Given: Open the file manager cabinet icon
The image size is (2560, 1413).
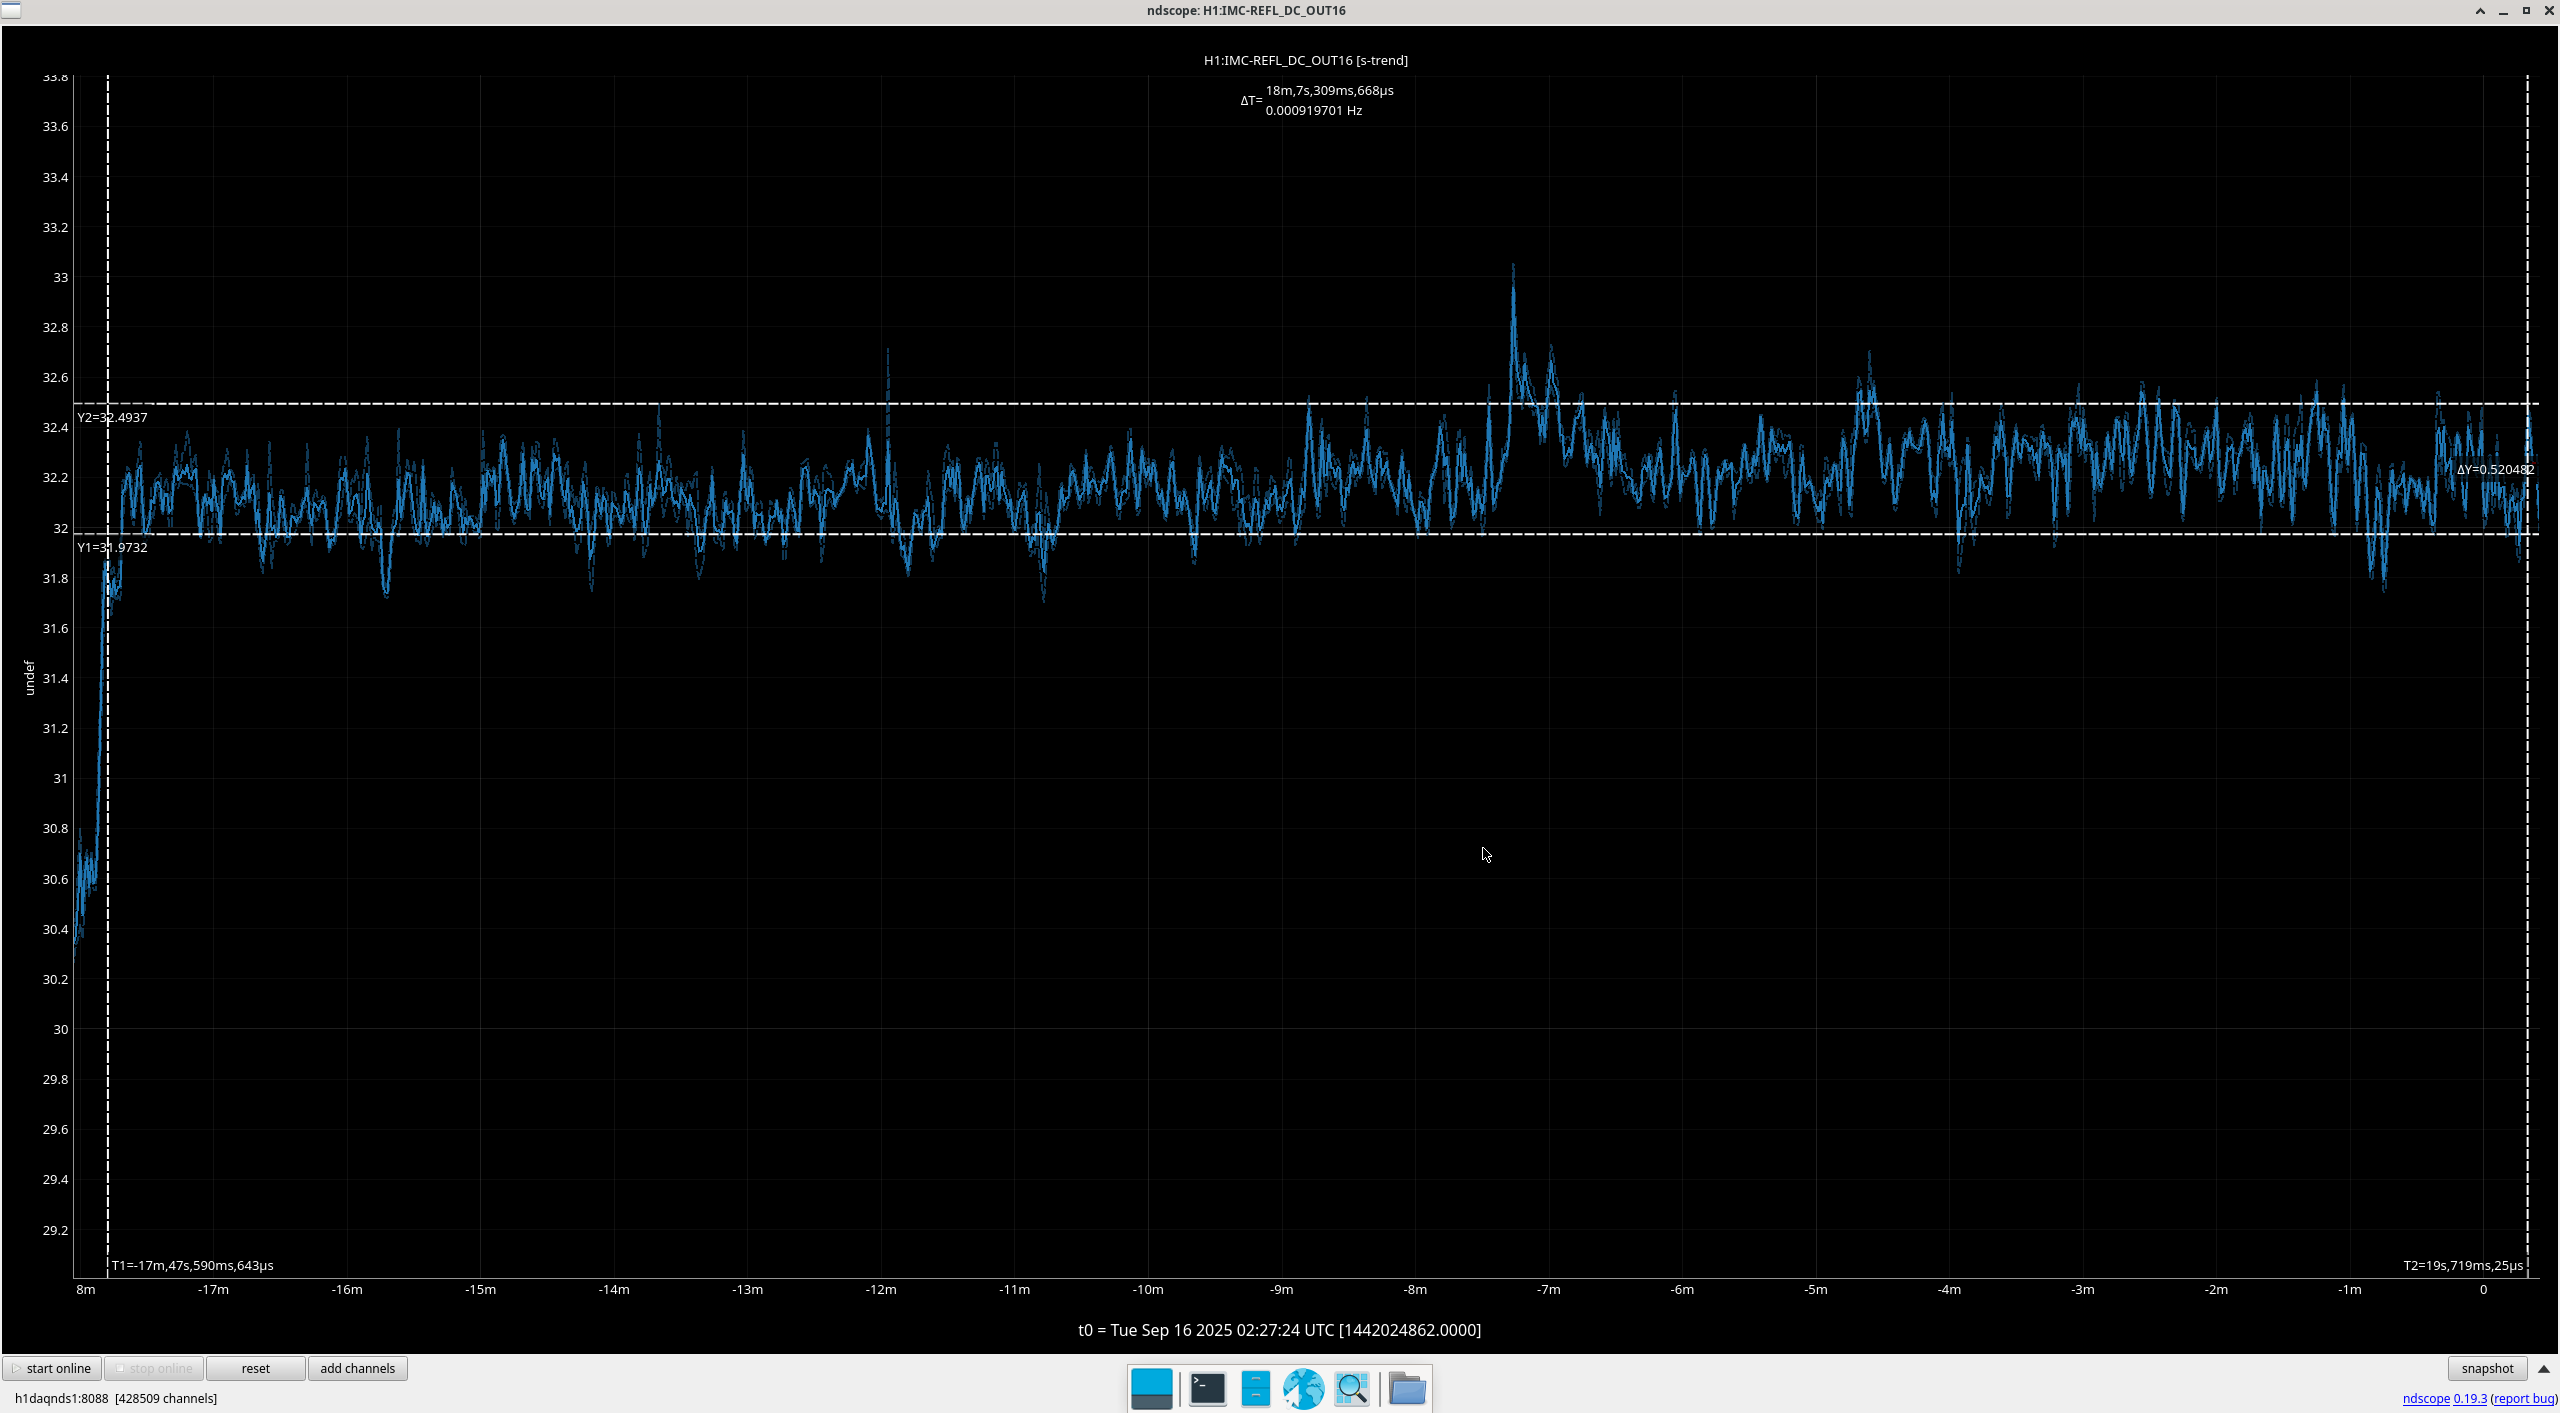Looking at the screenshot, I should click(x=1255, y=1388).
